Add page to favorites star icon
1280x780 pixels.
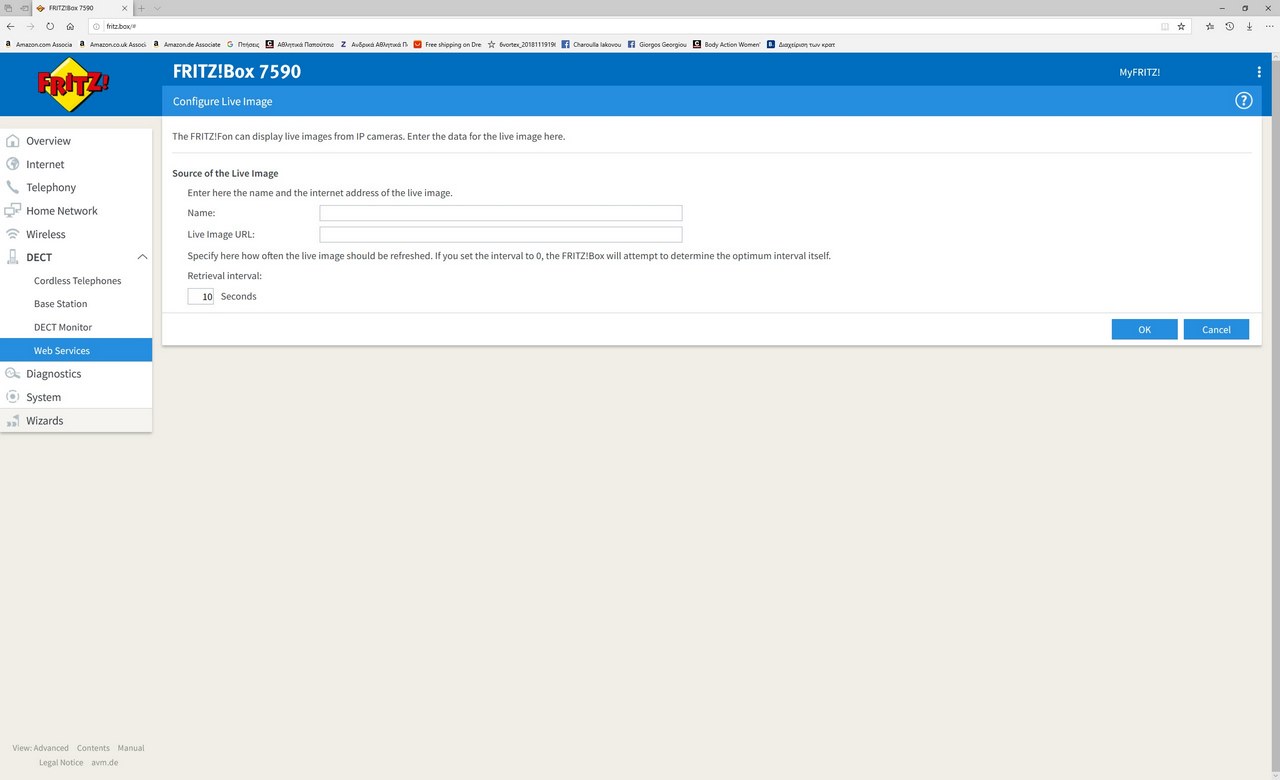[x=1181, y=26]
